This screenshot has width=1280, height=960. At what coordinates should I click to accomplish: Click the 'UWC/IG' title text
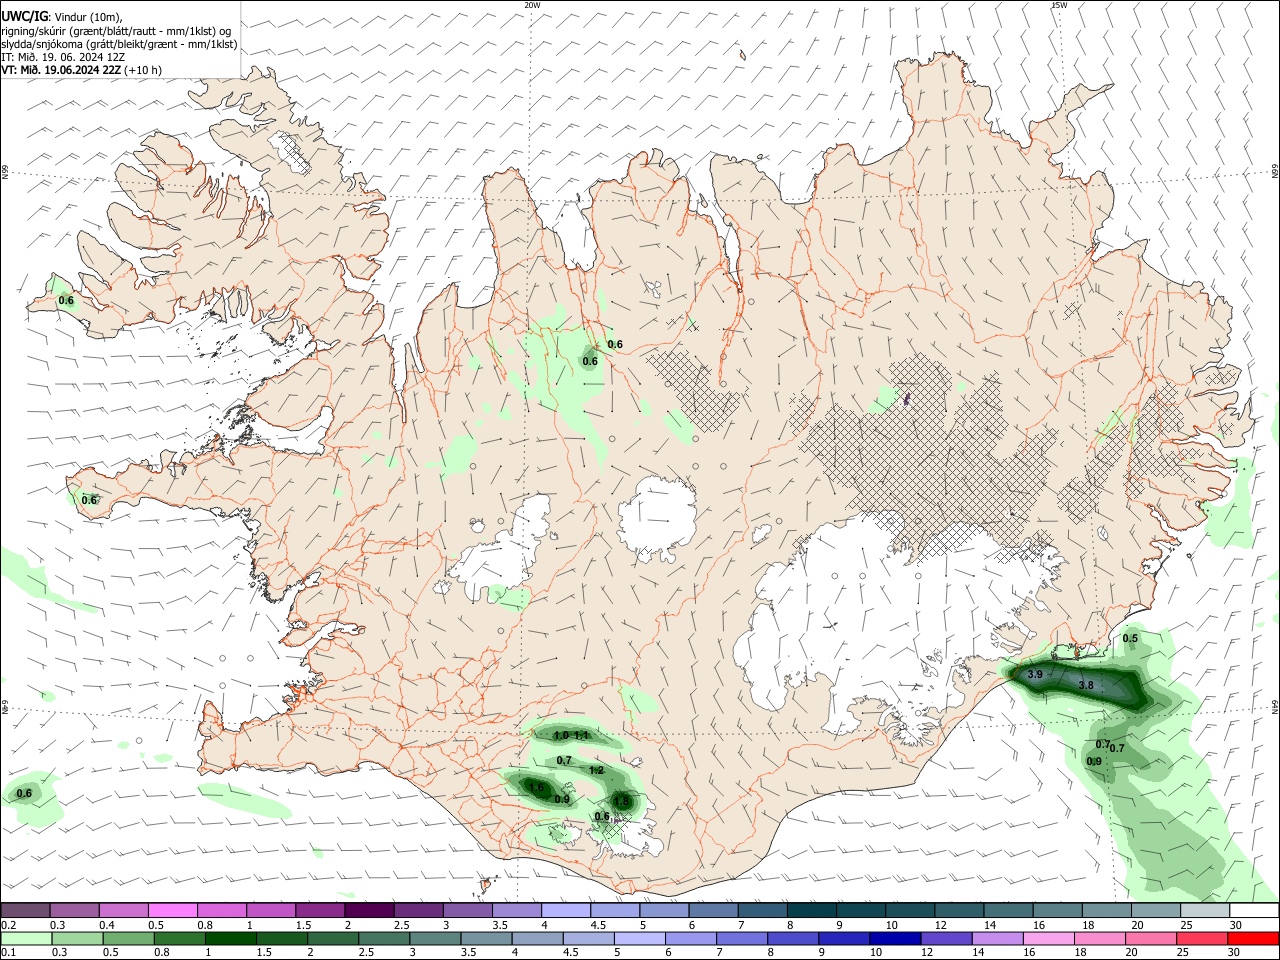(x=25, y=16)
